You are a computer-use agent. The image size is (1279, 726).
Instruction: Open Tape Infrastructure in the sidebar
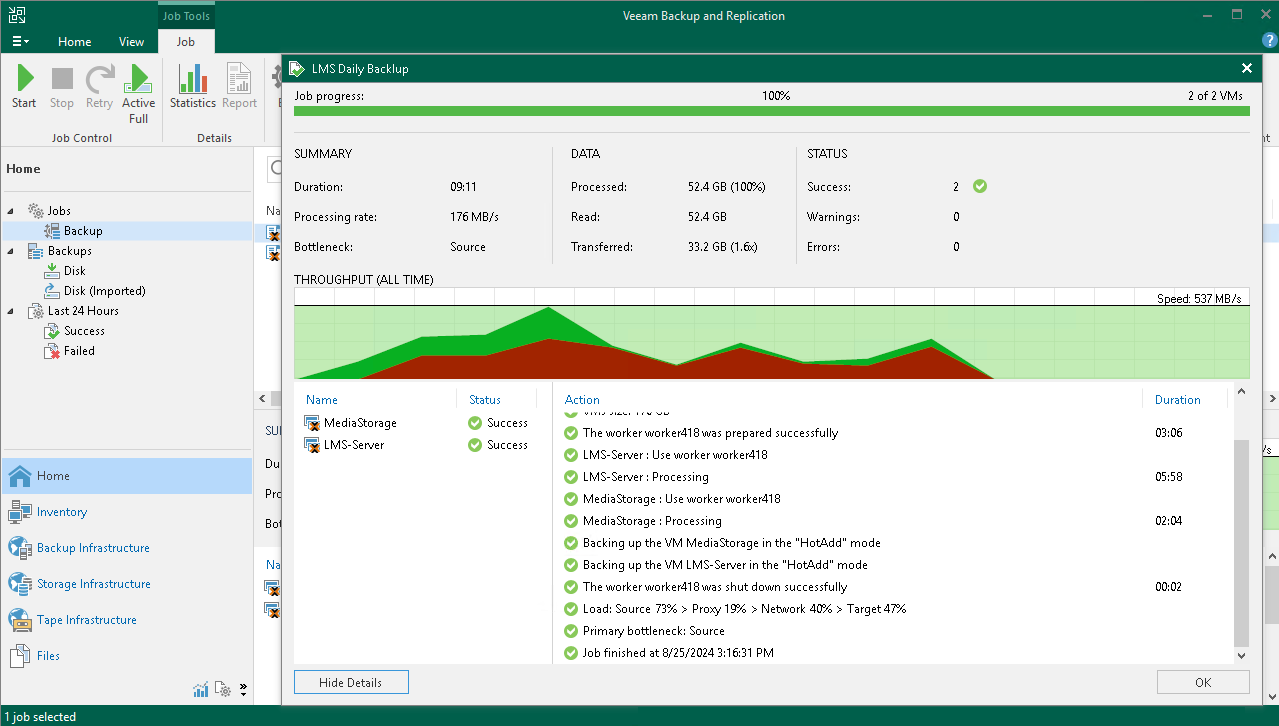pyautogui.click(x=126, y=620)
